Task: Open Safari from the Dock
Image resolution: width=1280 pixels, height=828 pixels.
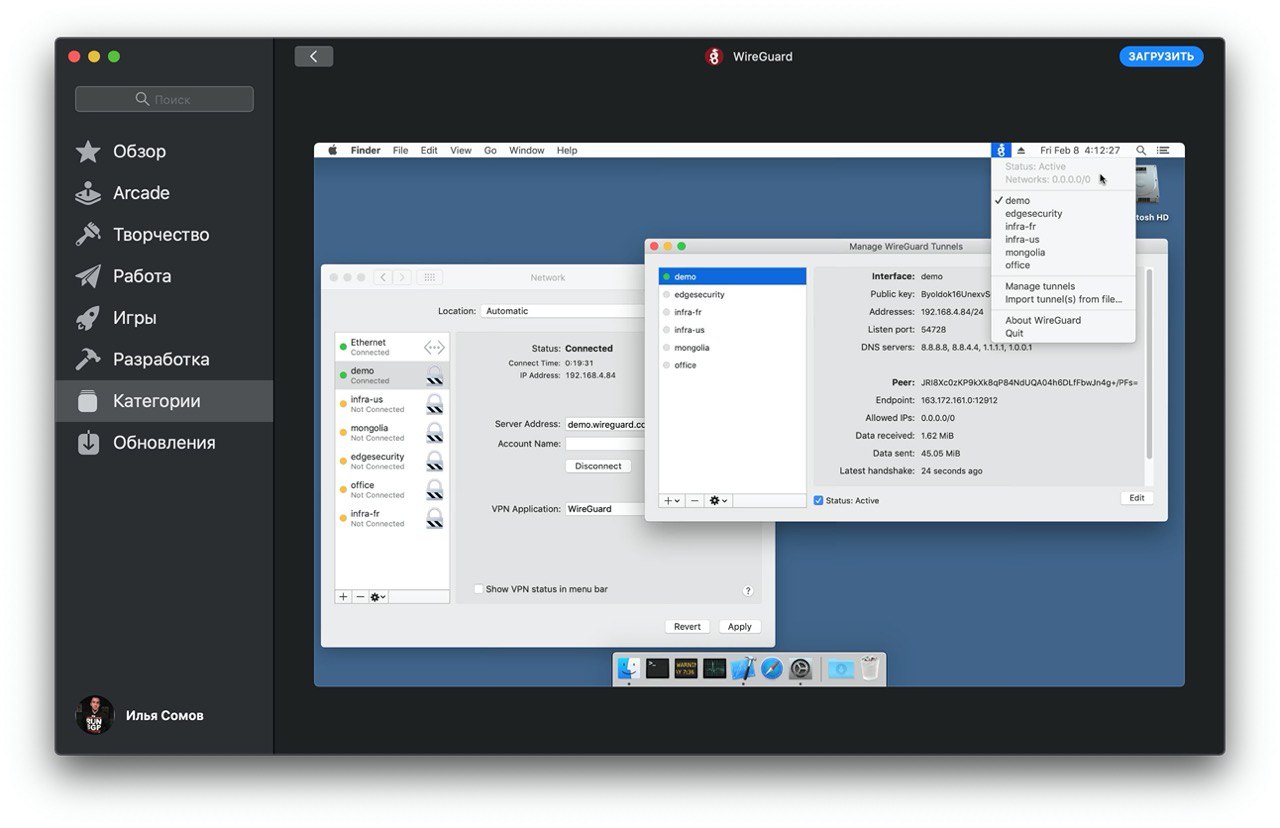Action: pos(772,669)
